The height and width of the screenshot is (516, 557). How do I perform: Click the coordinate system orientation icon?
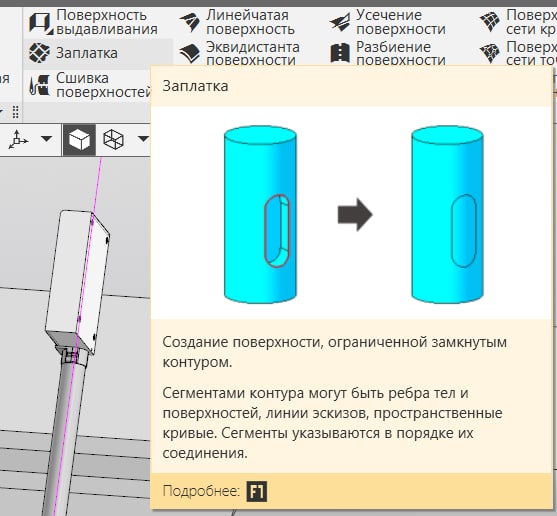18,139
